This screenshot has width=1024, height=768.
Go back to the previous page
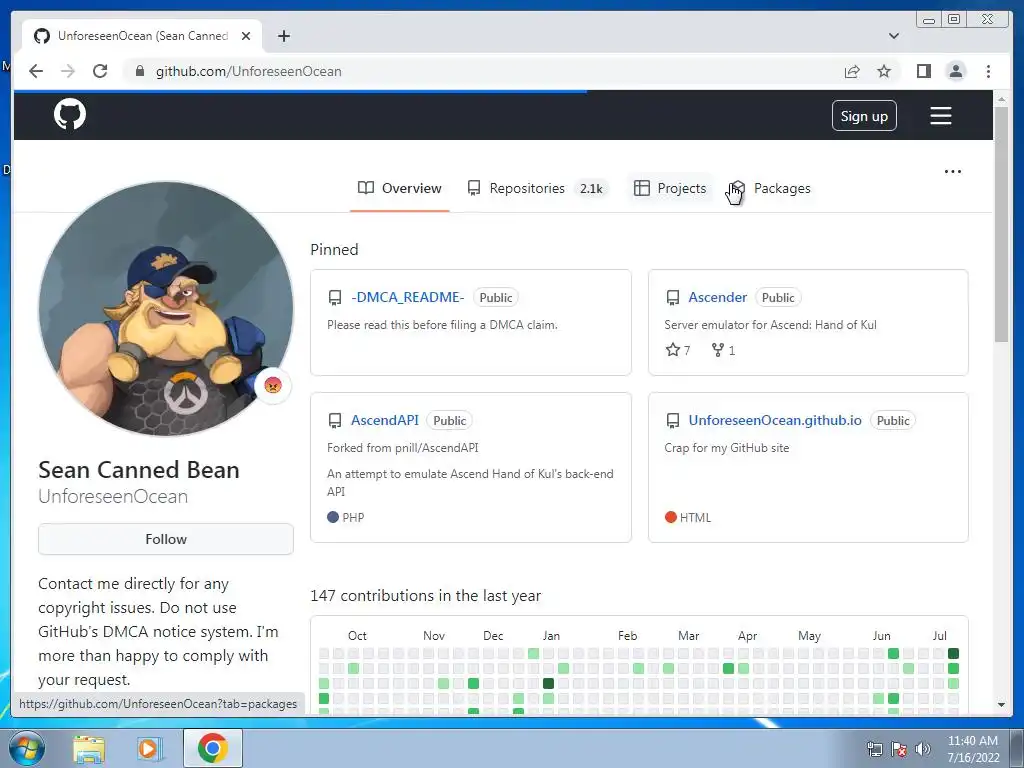[36, 71]
